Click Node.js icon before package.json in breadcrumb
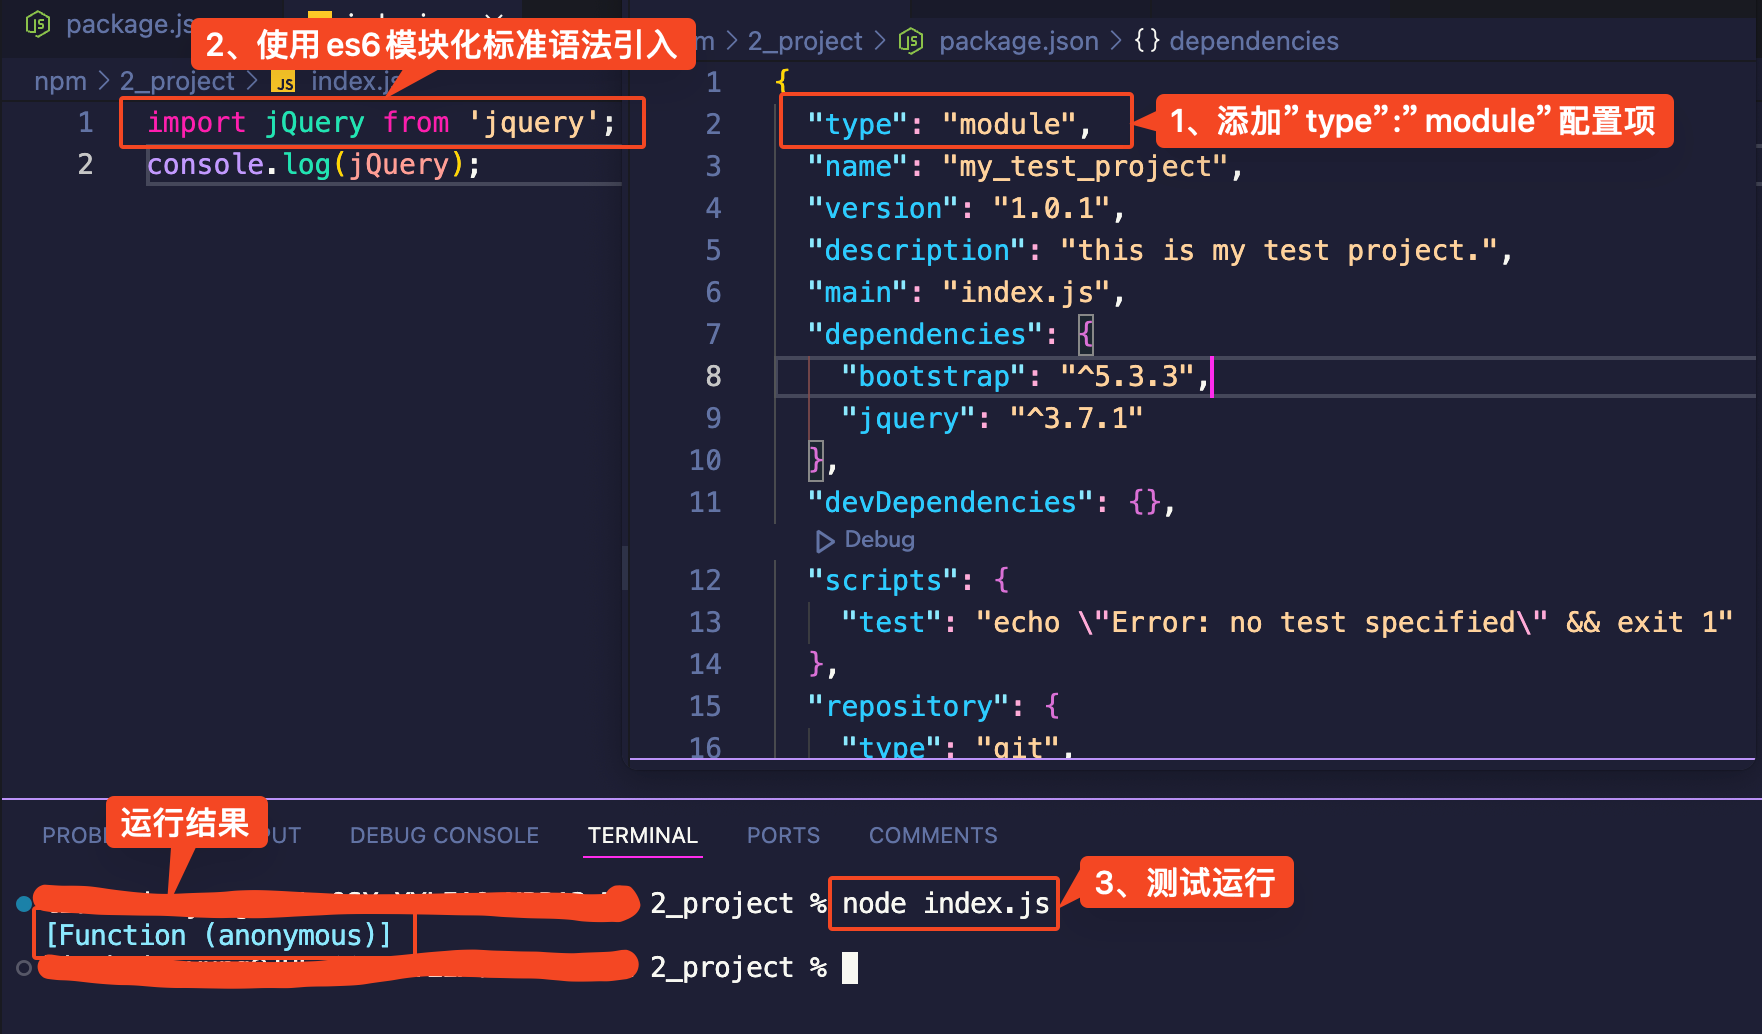The width and height of the screenshot is (1762, 1034). tap(910, 41)
